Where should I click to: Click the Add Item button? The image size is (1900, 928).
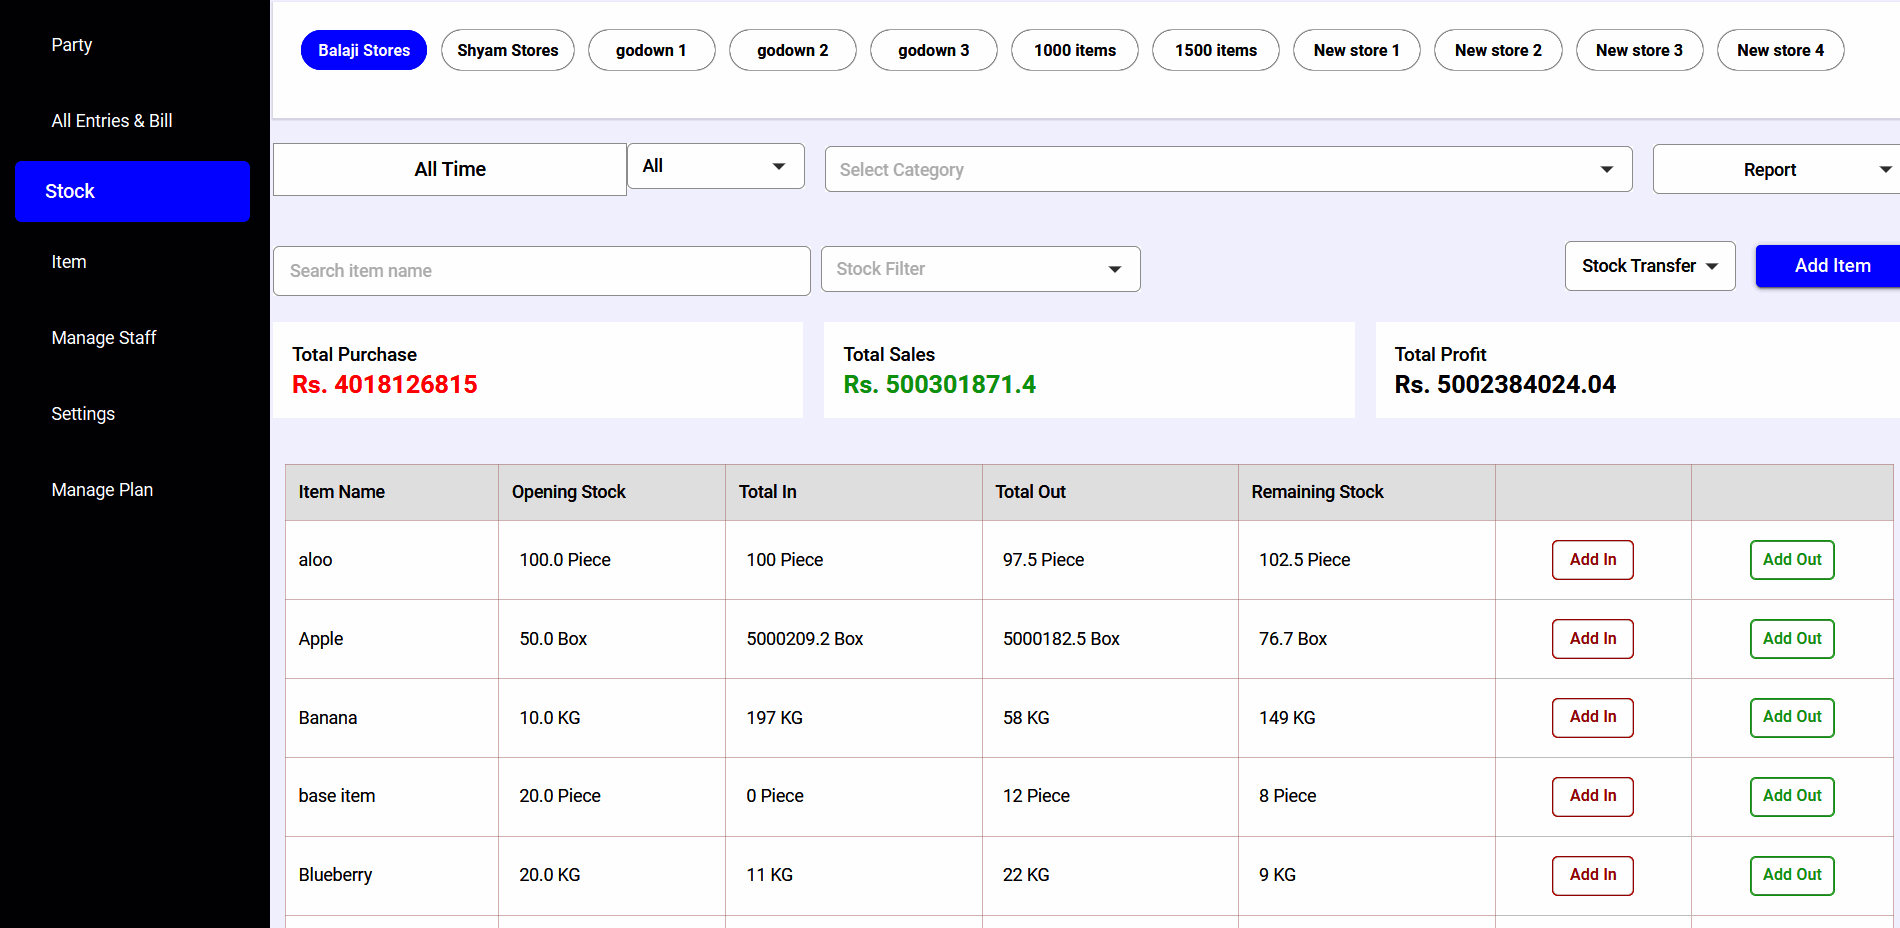pos(1832,266)
